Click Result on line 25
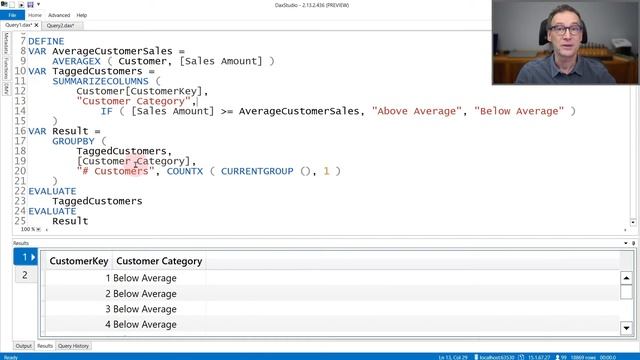 tap(70, 221)
